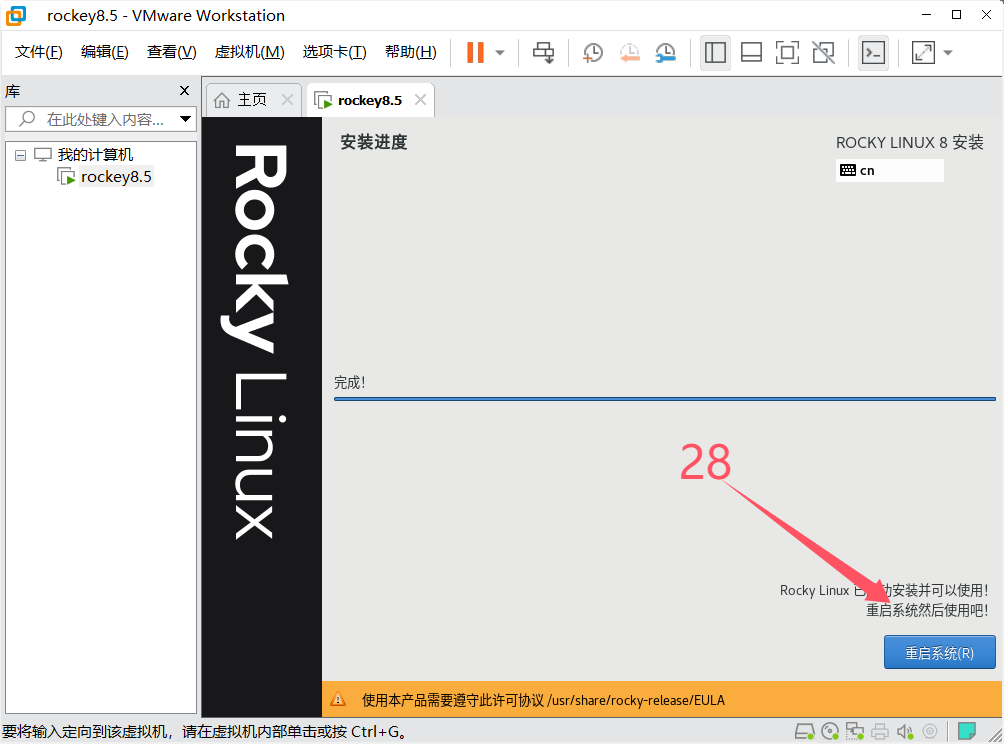Toggle Unity mode icon
The width and height of the screenshot is (1004, 744).
823,53
